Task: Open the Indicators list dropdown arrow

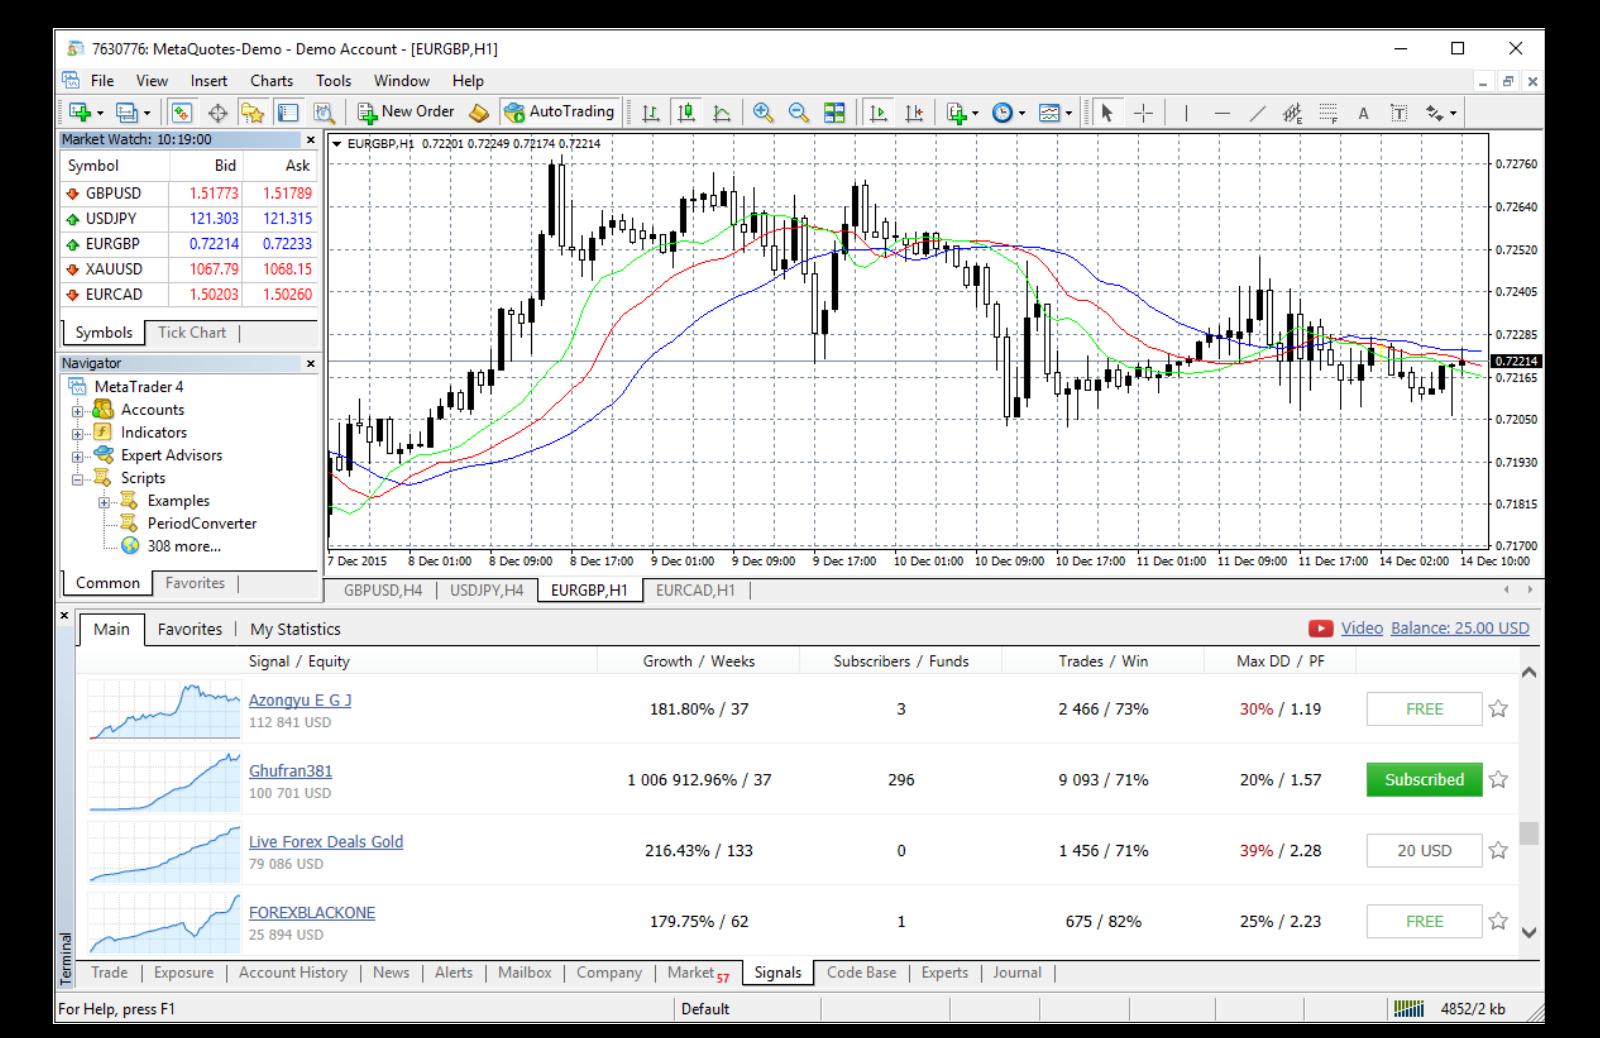Action: click(x=975, y=114)
